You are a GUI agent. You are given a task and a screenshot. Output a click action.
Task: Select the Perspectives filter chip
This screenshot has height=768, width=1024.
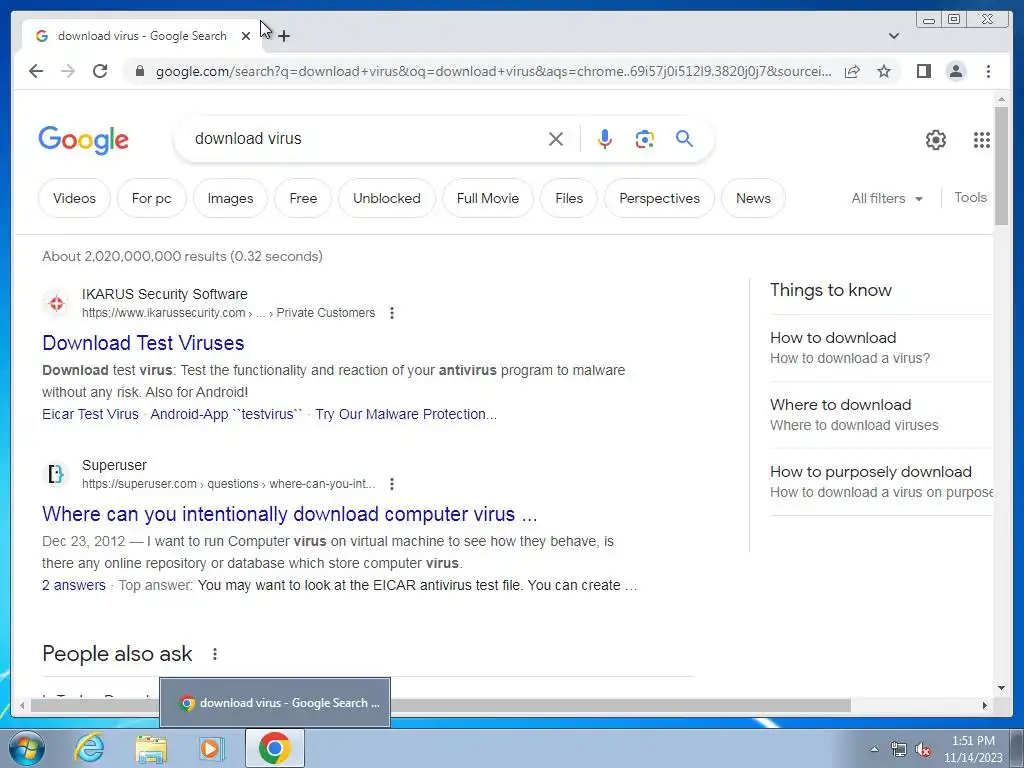pyautogui.click(x=660, y=198)
